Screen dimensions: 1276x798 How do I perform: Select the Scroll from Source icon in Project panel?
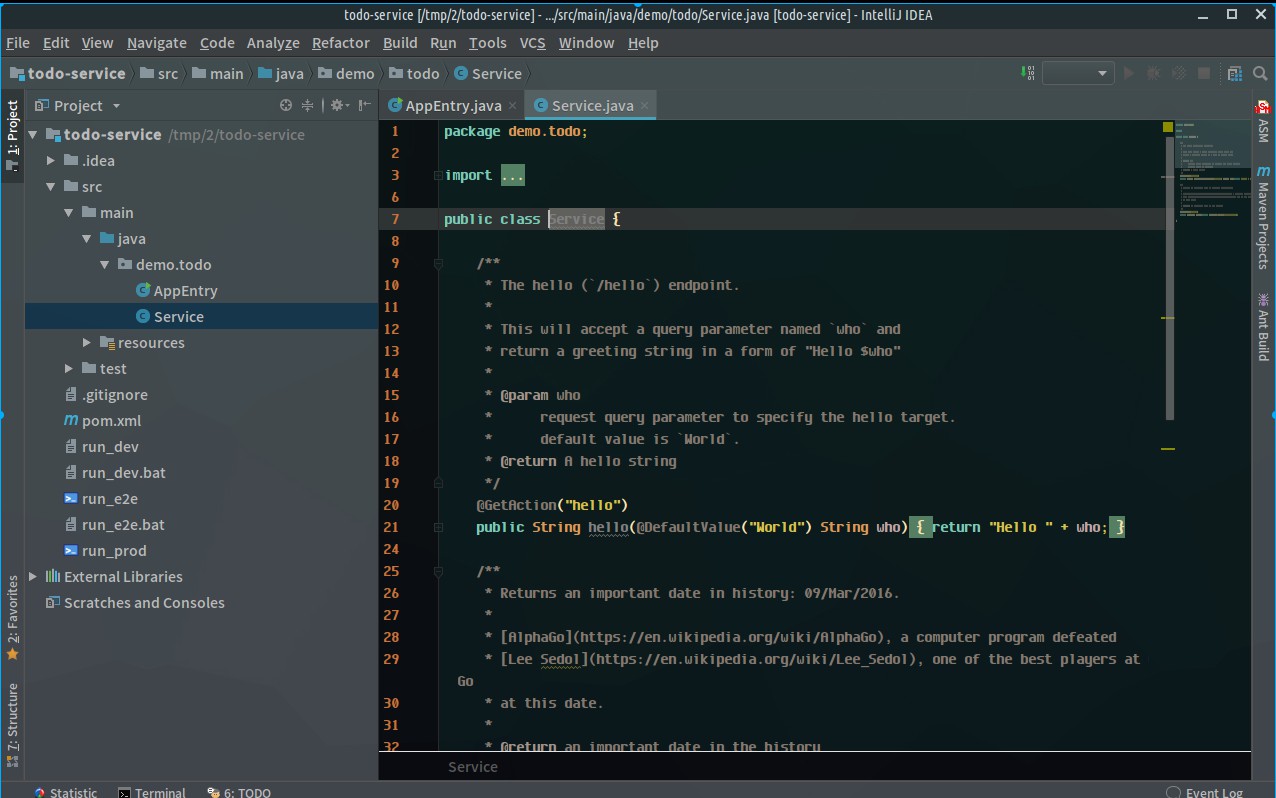(285, 105)
